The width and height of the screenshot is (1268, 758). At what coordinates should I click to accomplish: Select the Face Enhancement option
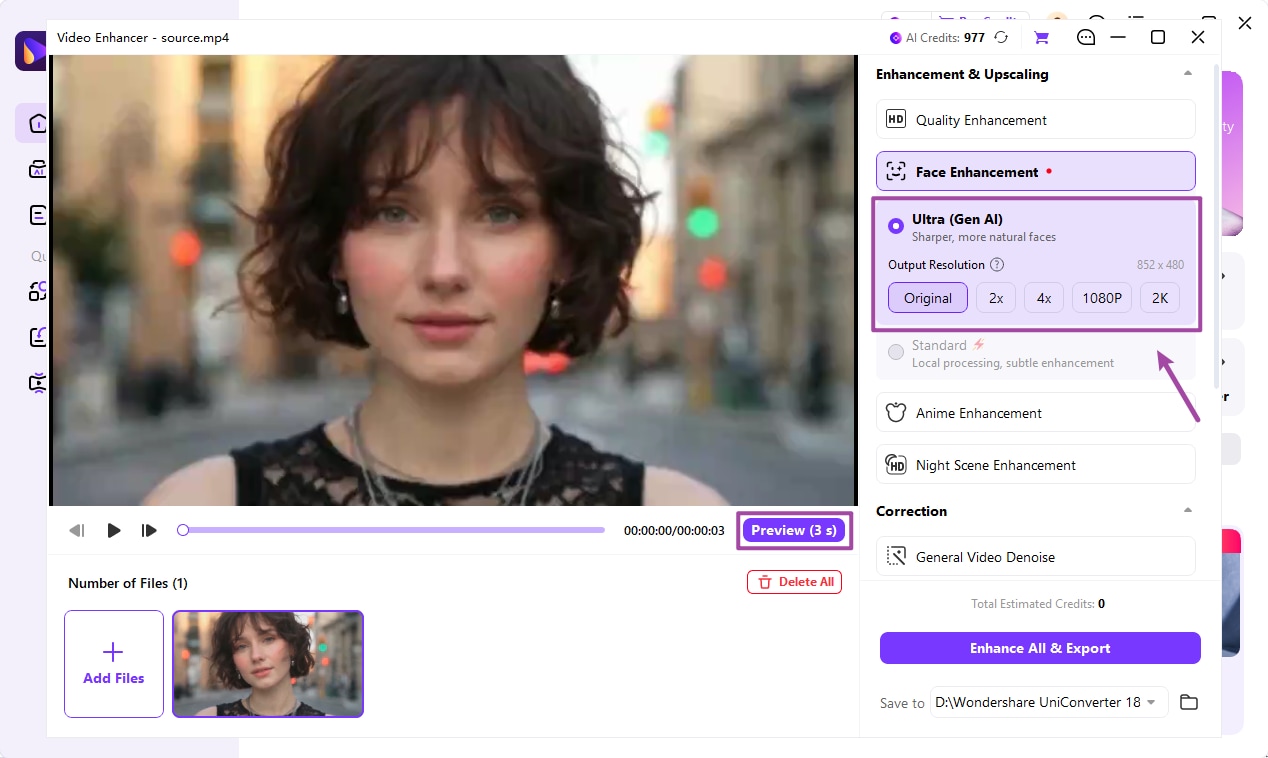[1036, 171]
